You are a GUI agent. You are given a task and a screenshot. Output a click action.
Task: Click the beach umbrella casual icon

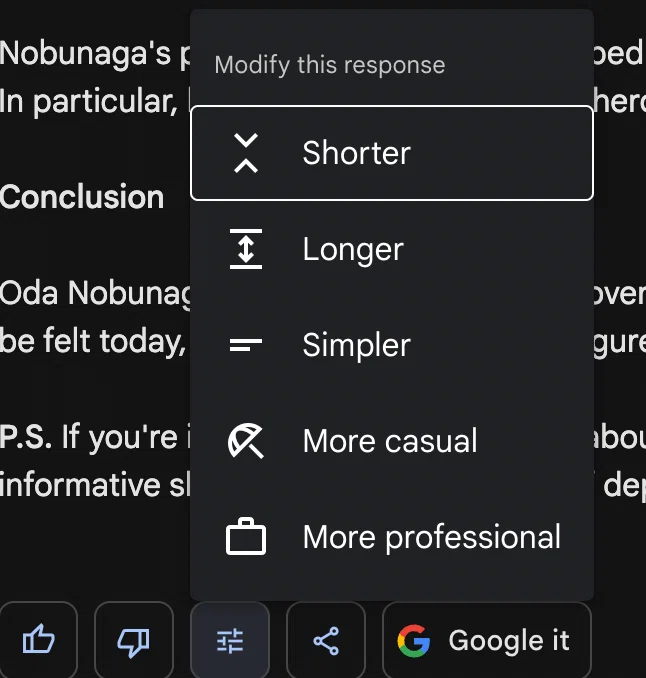246,441
